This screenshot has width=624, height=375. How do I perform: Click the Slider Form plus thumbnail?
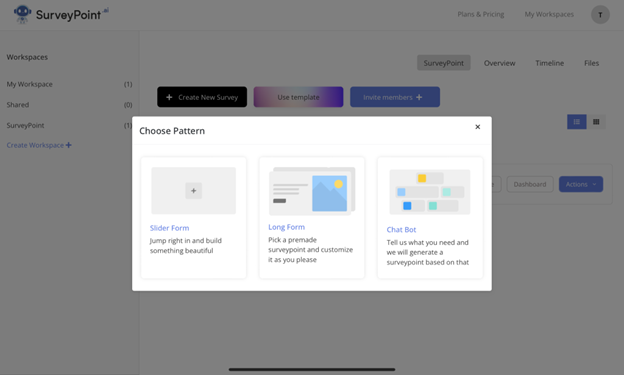coord(193,191)
